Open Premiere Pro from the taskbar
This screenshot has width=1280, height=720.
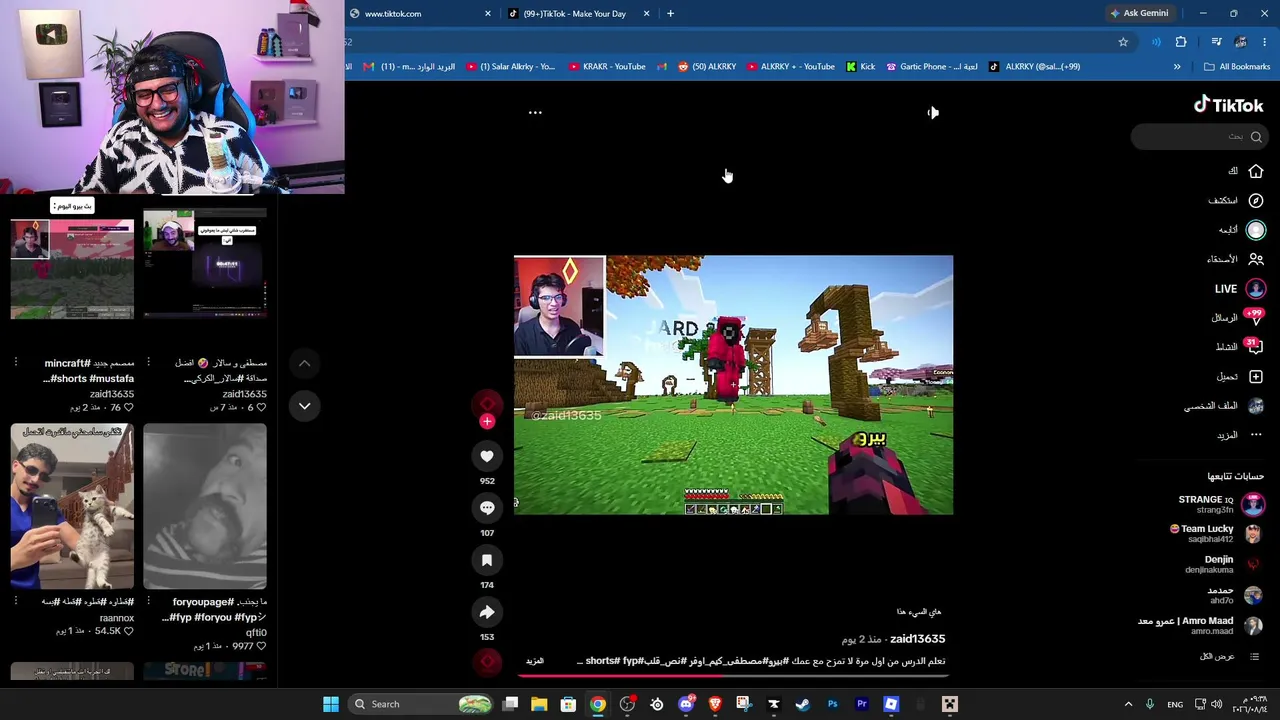point(861,704)
